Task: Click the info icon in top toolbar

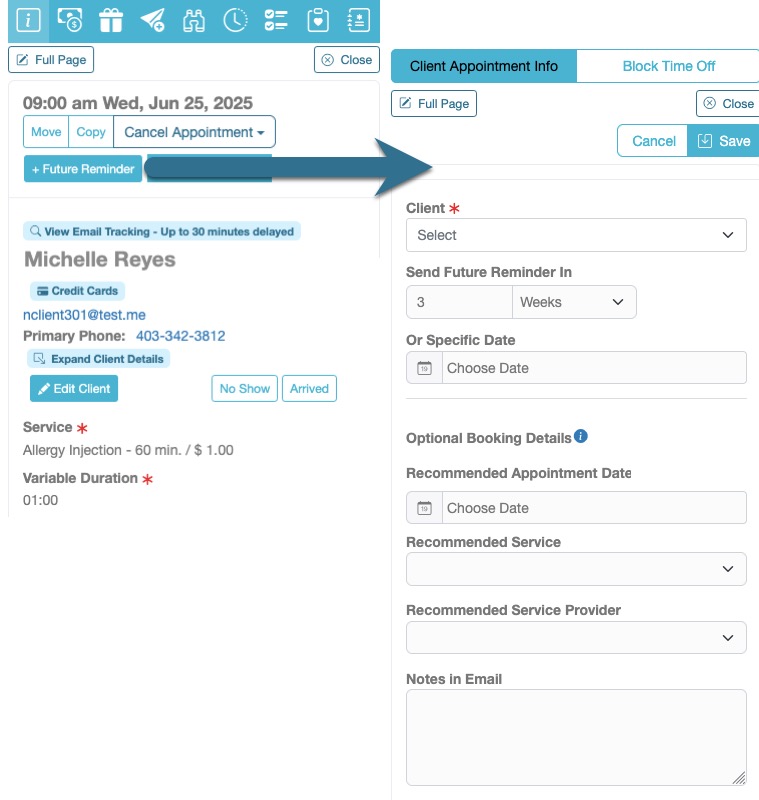Action: click(x=28, y=19)
